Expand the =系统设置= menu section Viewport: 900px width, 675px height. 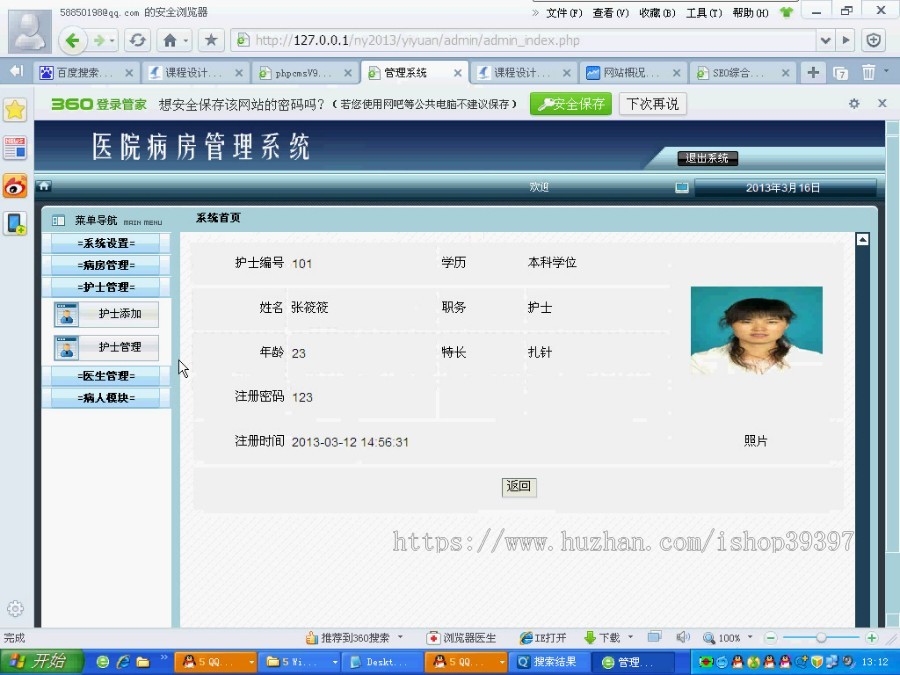coord(106,243)
